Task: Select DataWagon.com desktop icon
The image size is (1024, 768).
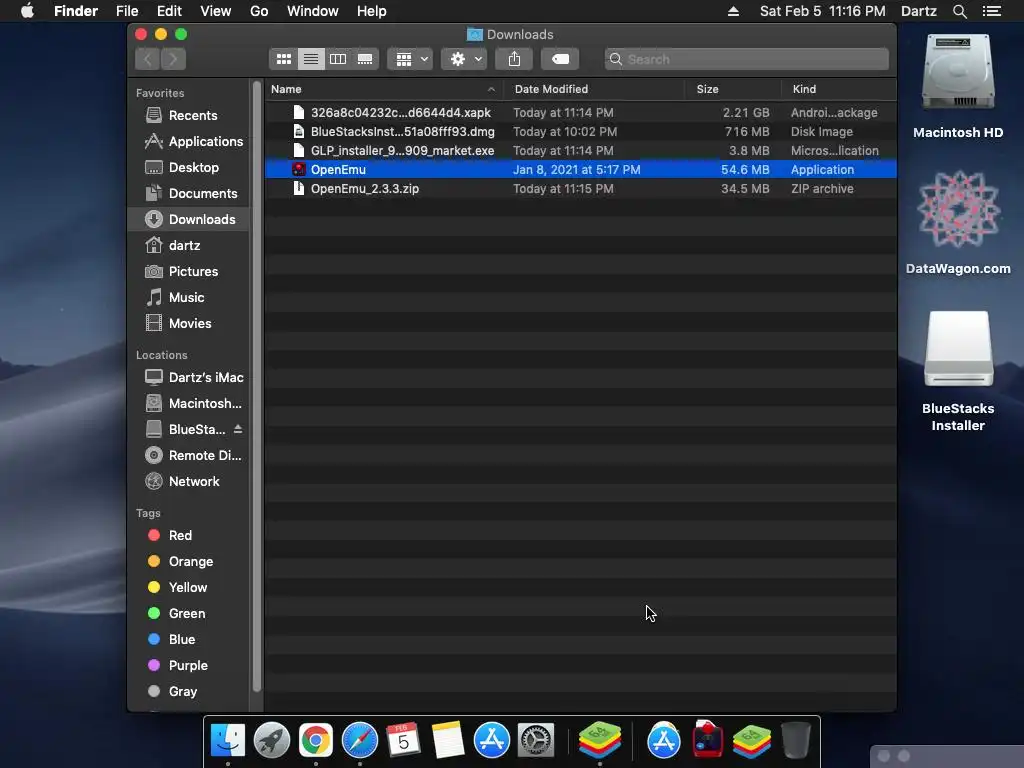Action: pyautogui.click(x=957, y=222)
